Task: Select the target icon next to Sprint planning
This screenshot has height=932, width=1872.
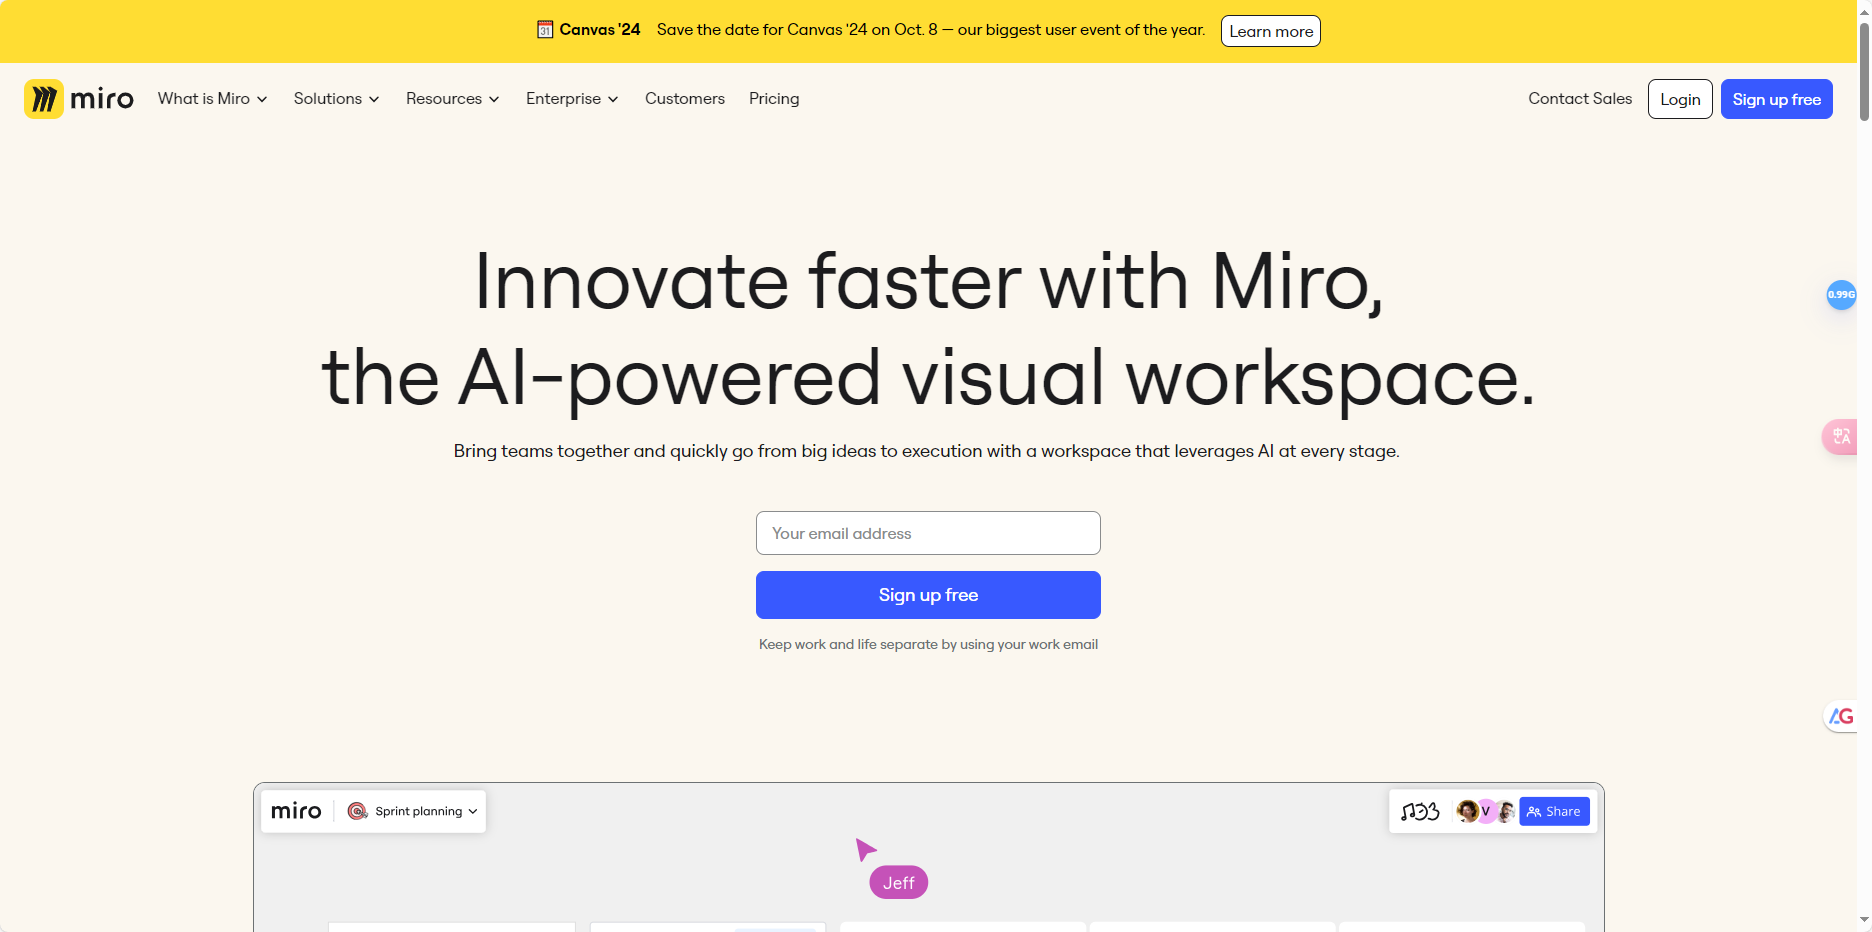Action: click(357, 811)
